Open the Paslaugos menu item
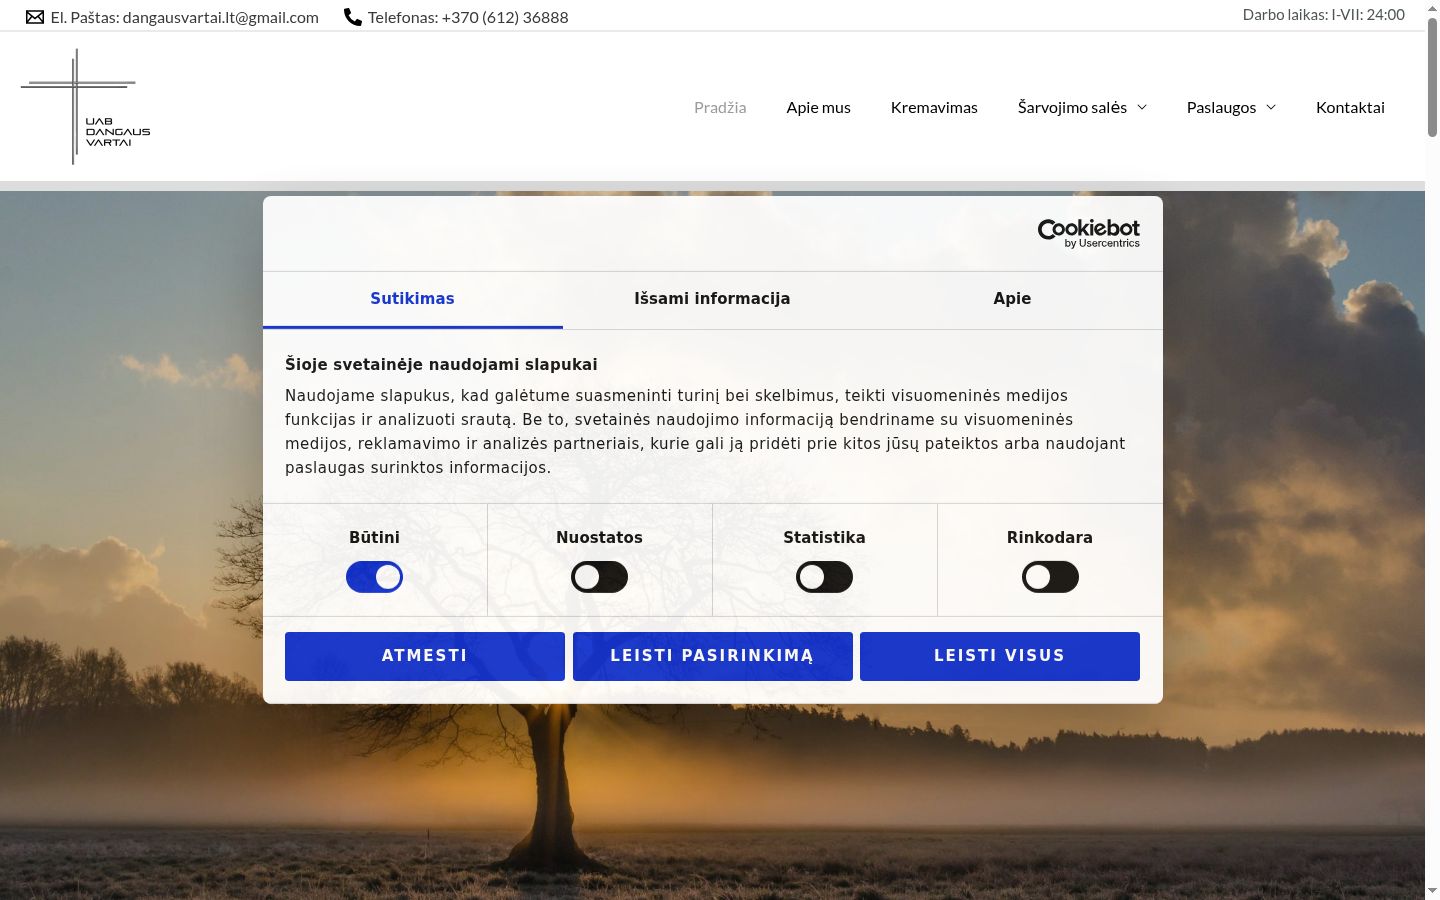This screenshot has height=900, width=1440. (x=1221, y=107)
